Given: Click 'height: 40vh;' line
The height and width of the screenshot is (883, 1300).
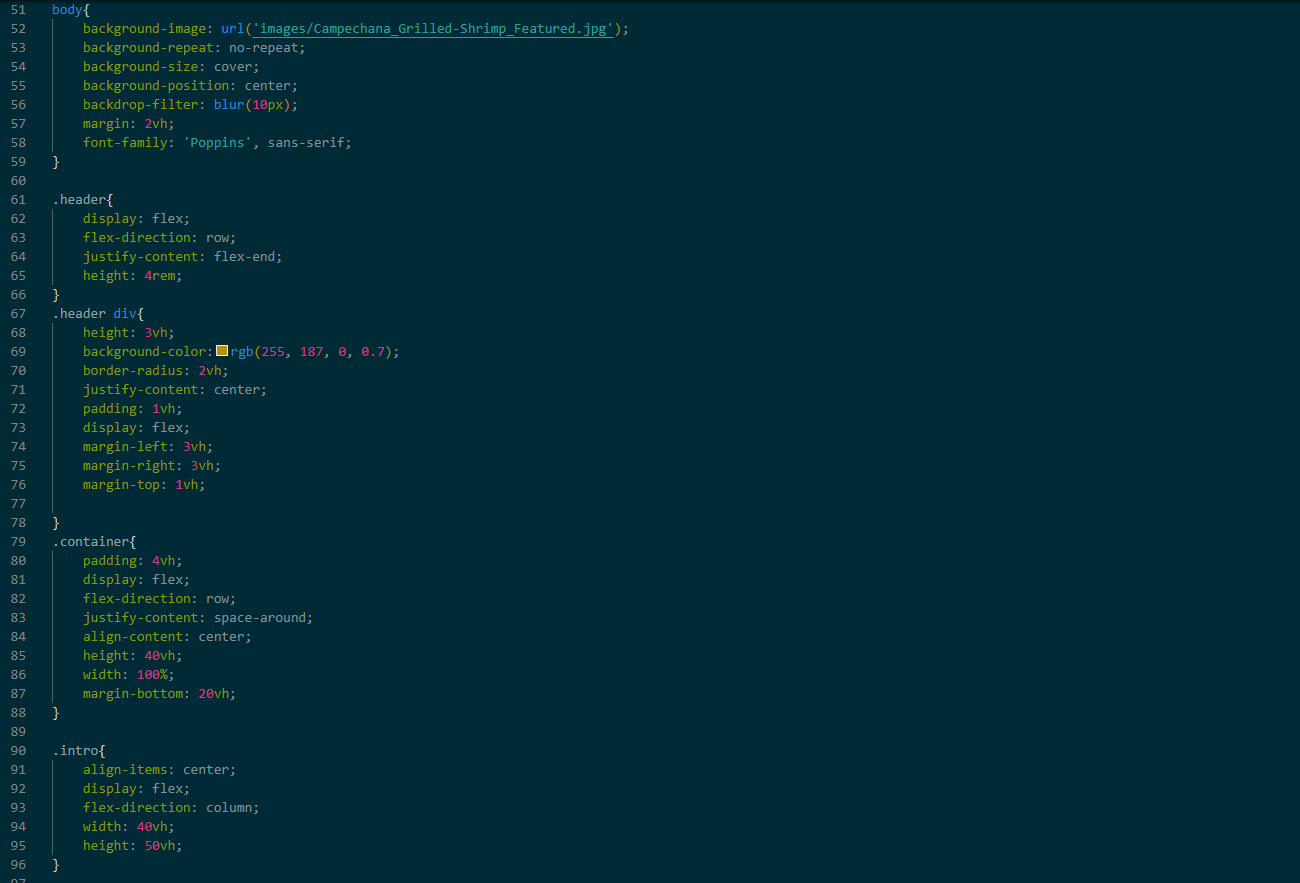Looking at the screenshot, I should (133, 655).
